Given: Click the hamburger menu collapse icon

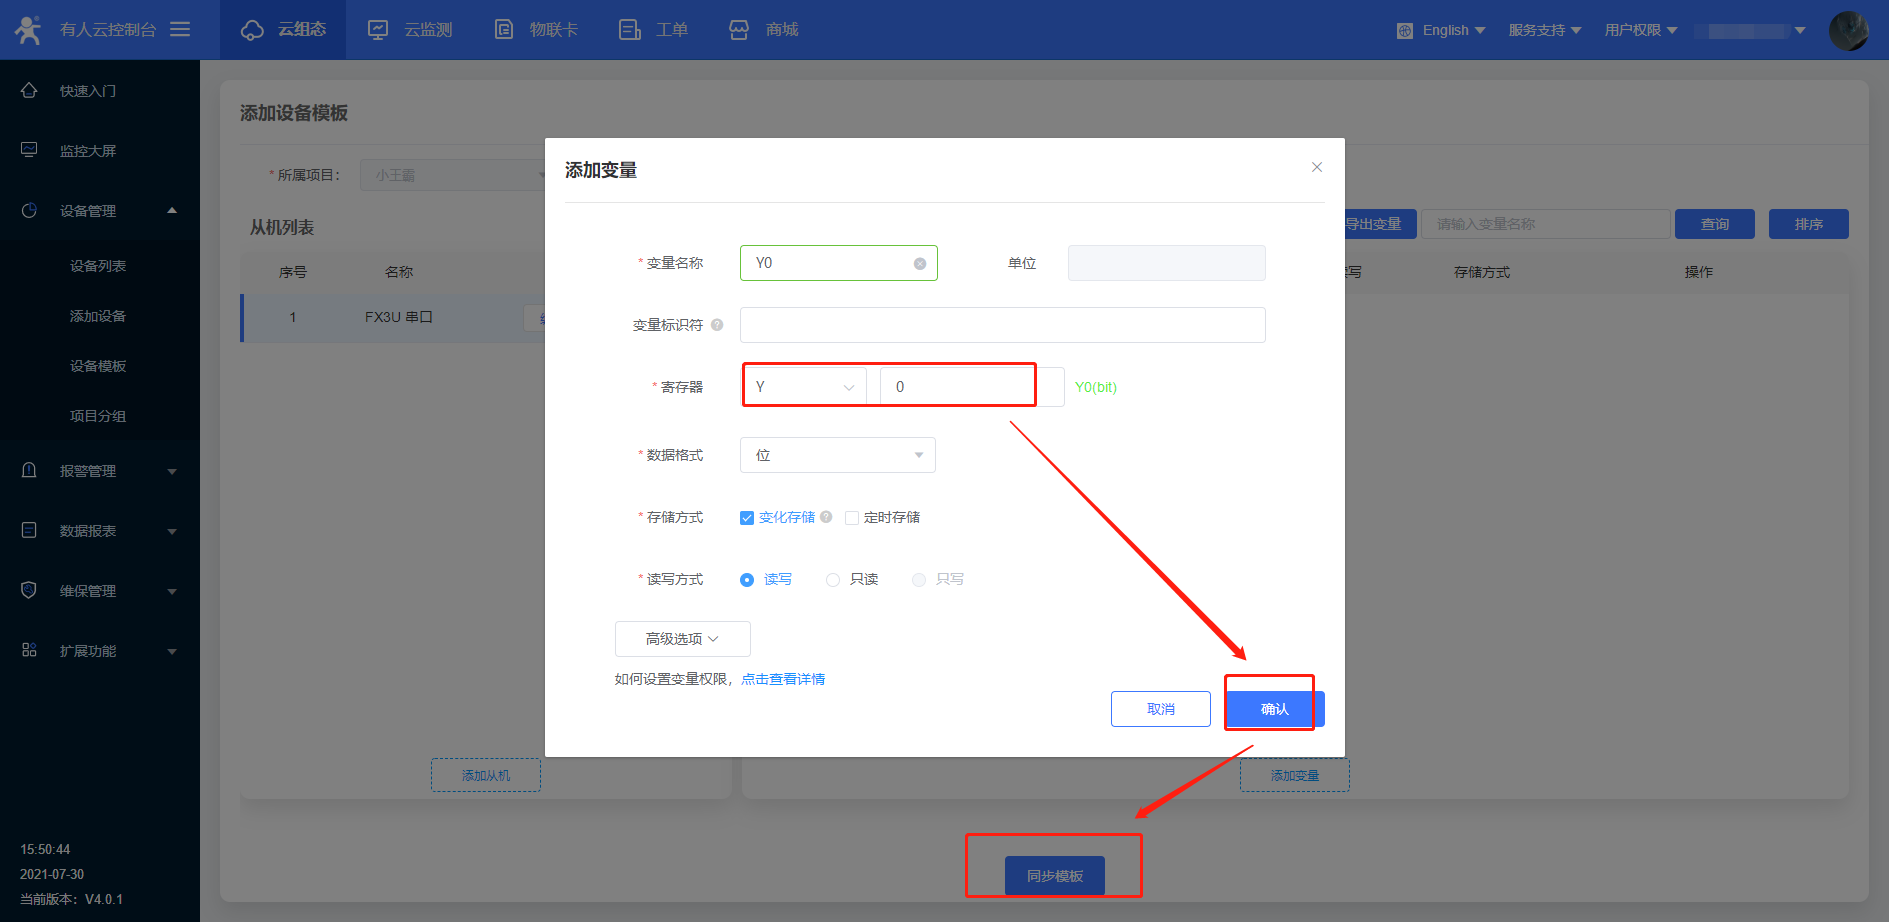Looking at the screenshot, I should click(x=180, y=30).
